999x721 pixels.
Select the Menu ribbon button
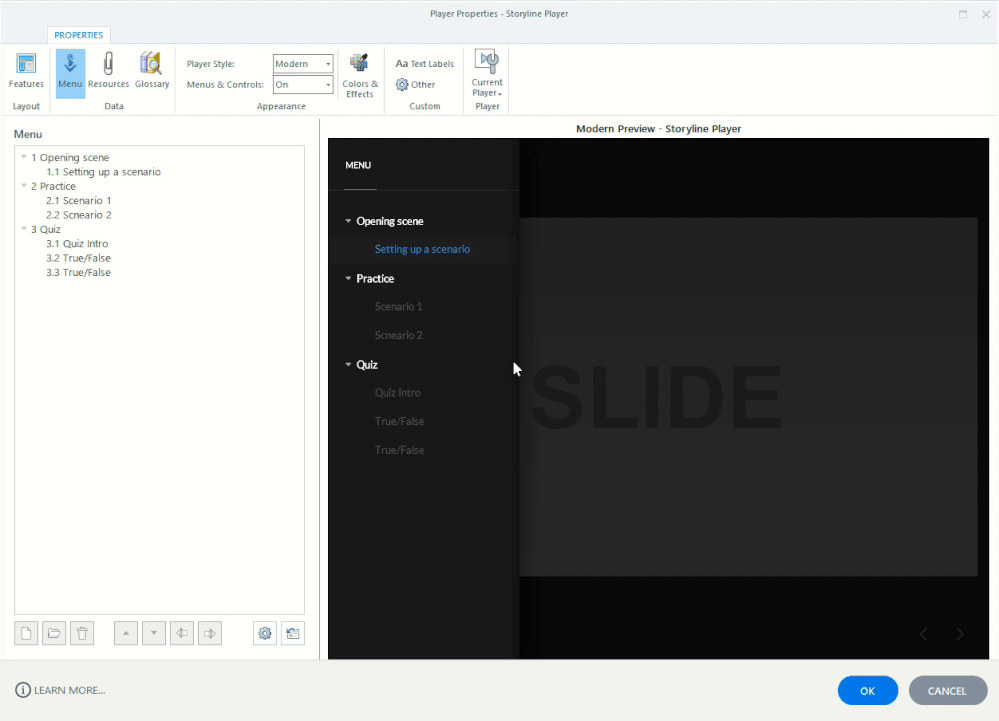(x=70, y=71)
